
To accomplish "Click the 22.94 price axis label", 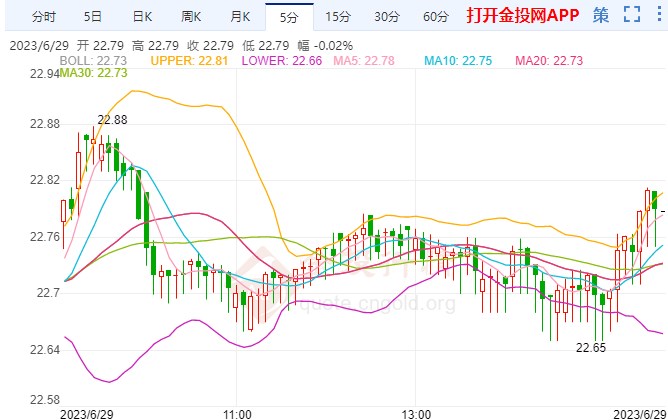I will pos(44,74).
